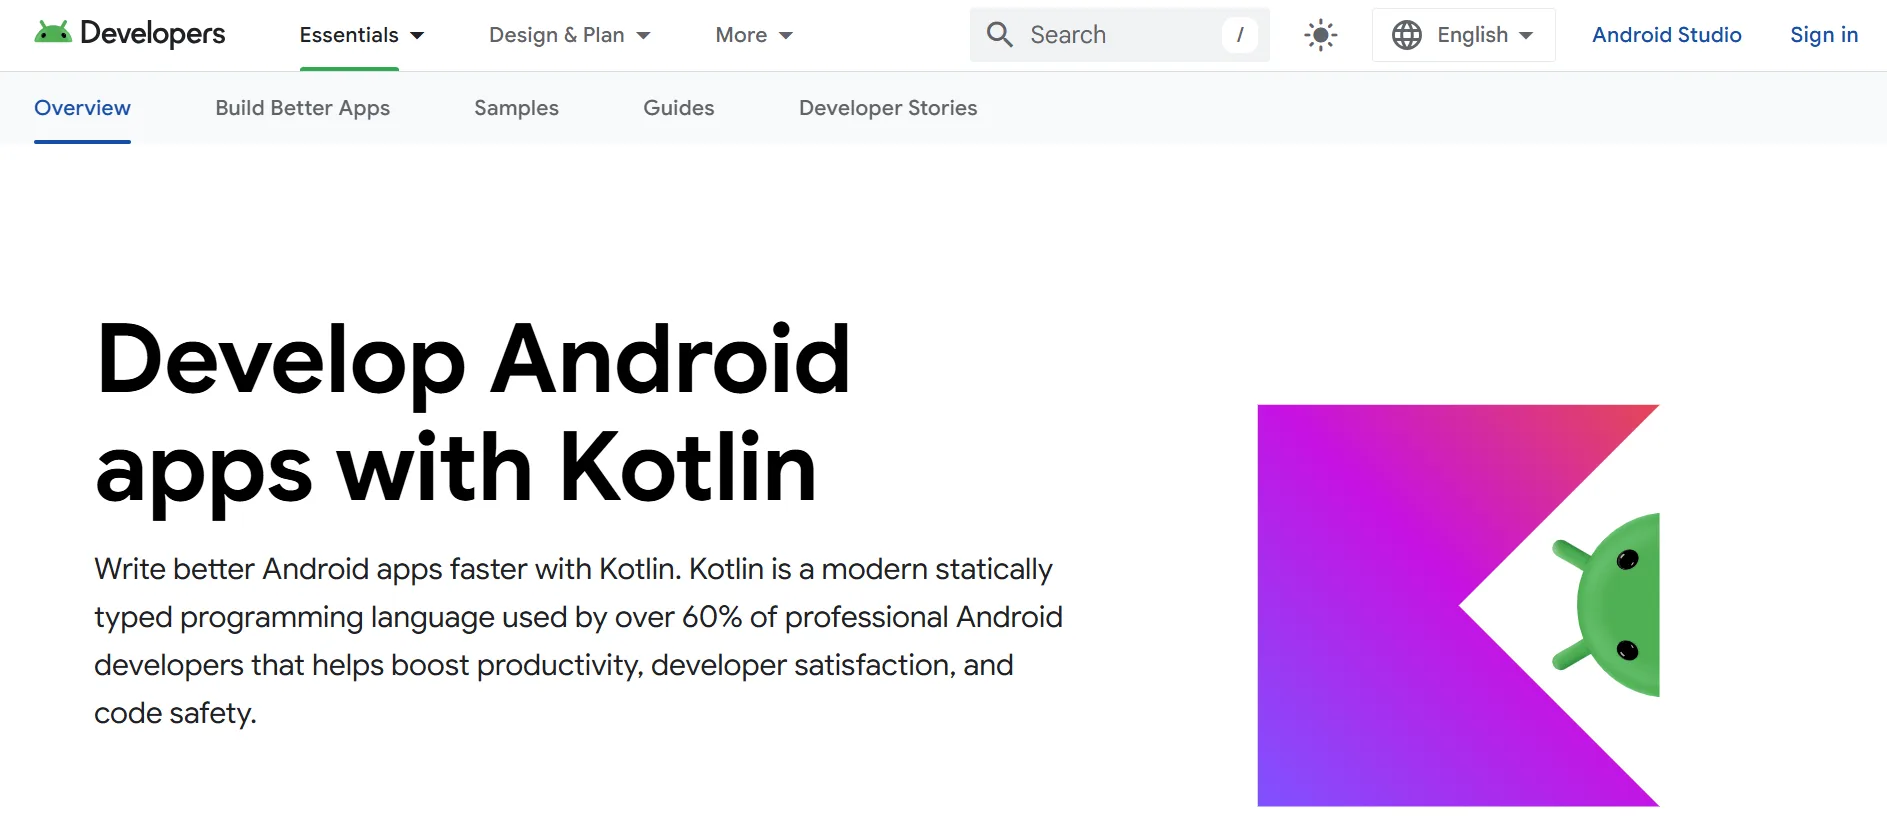Open the More dropdown menu
This screenshot has width=1887, height=821.
(754, 35)
